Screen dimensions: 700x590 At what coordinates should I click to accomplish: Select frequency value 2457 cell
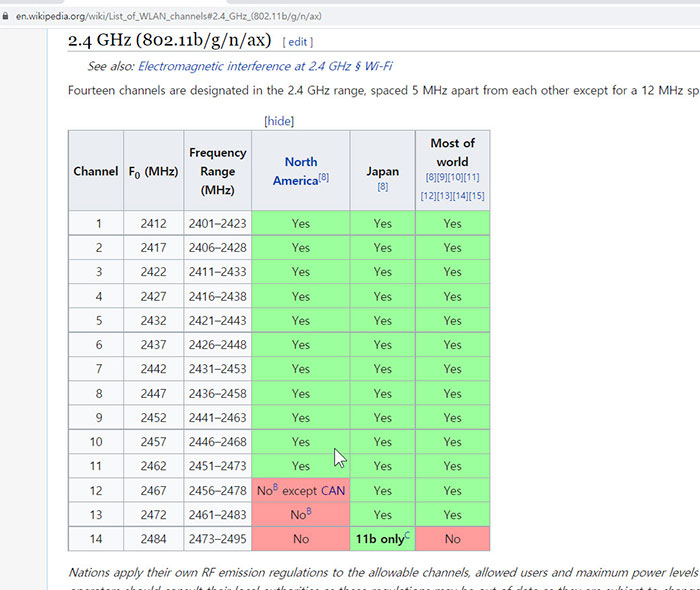pos(153,442)
